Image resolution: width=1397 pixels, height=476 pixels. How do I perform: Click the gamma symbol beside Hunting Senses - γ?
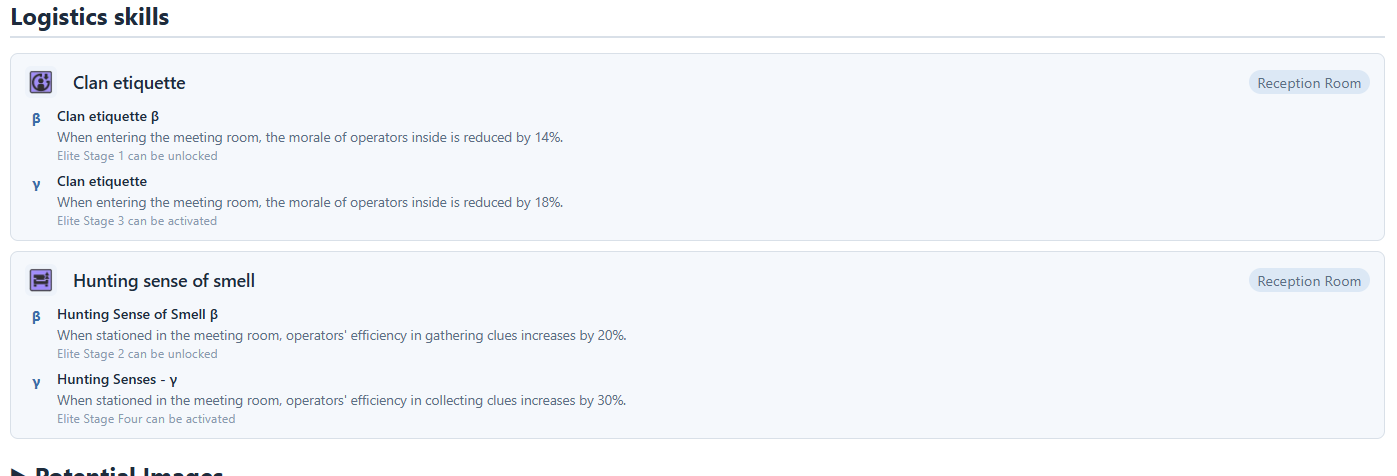[x=36, y=382]
